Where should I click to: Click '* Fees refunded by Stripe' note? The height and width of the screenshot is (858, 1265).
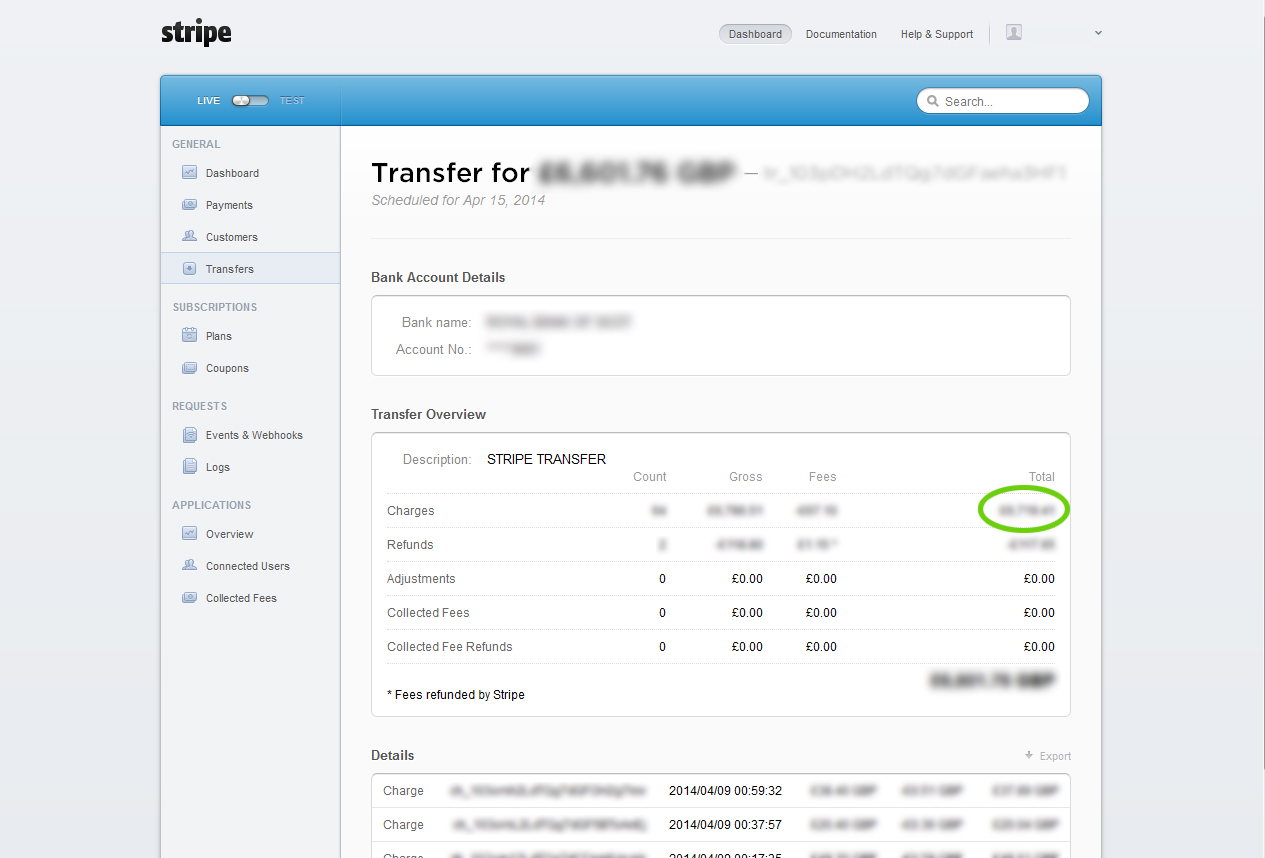coord(456,695)
